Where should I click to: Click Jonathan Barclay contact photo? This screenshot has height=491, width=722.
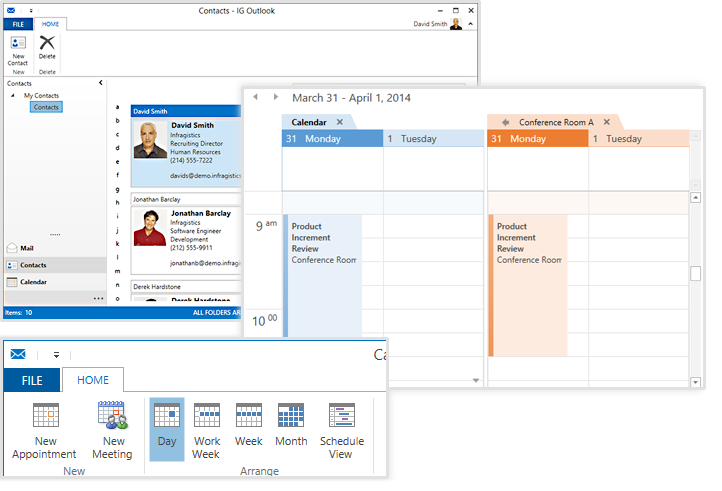pyautogui.click(x=150, y=228)
